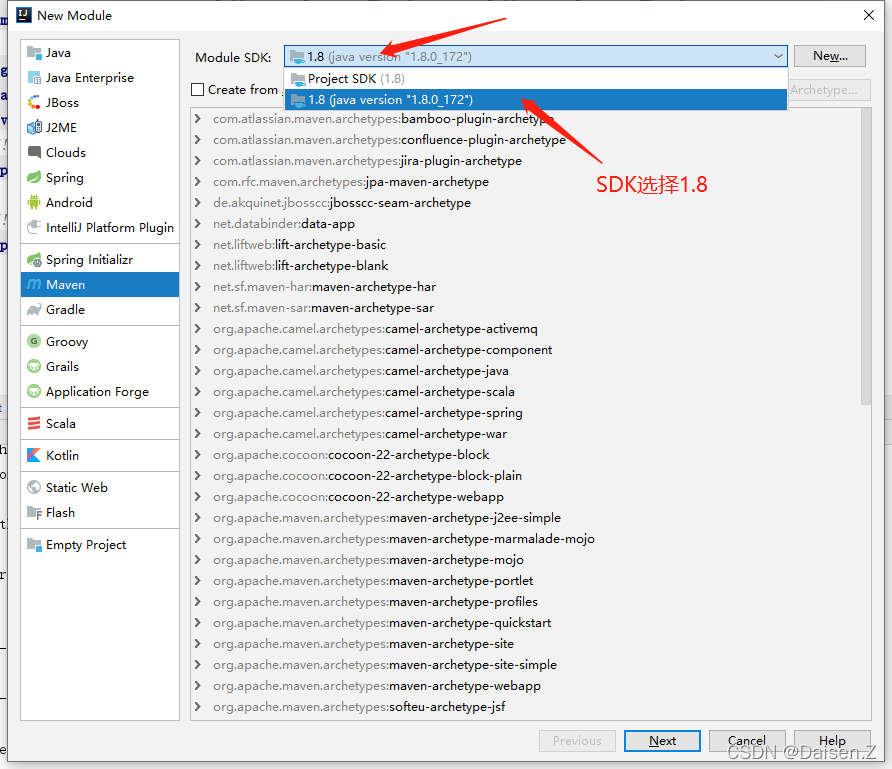The width and height of the screenshot is (892, 769).
Task: Click the Add Archetype... button
Action: (x=829, y=90)
